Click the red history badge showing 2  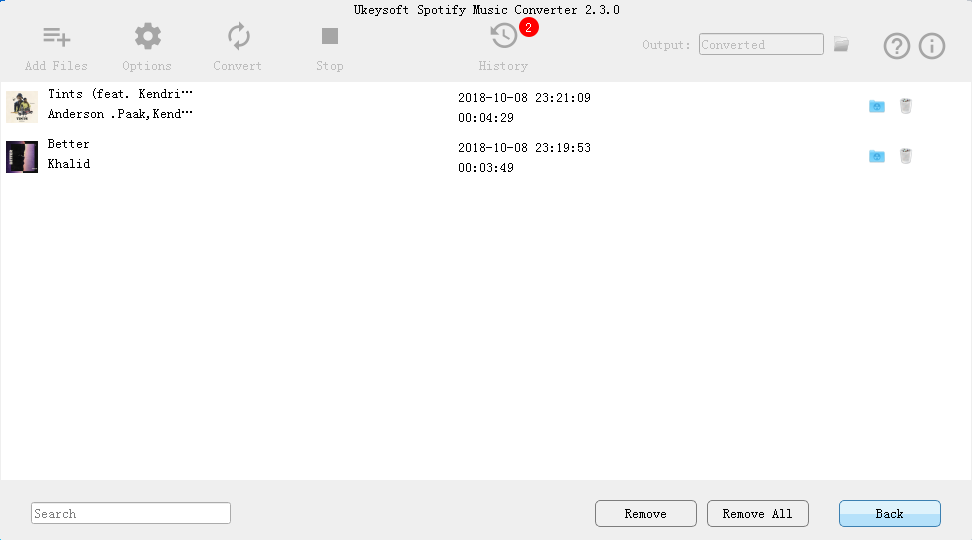click(529, 27)
